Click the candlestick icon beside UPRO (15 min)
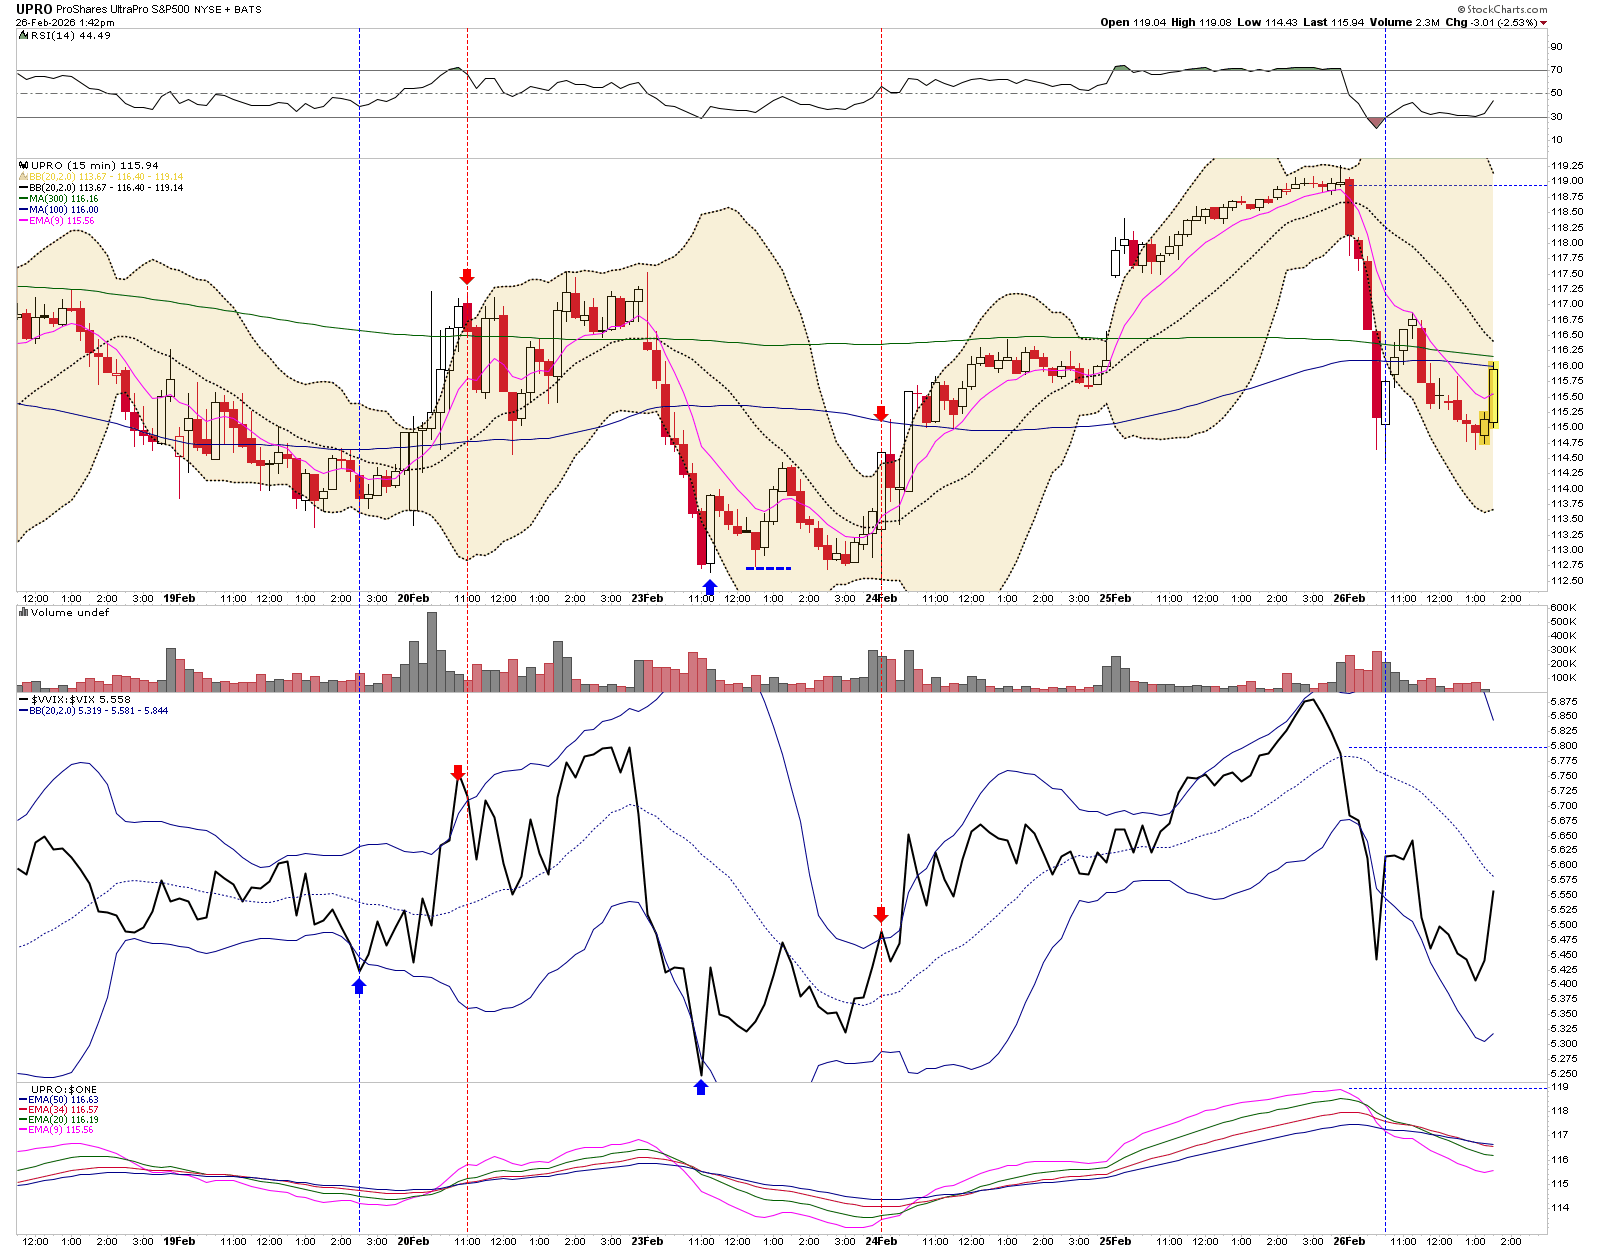The width and height of the screenshot is (1600, 1250). (x=24, y=166)
